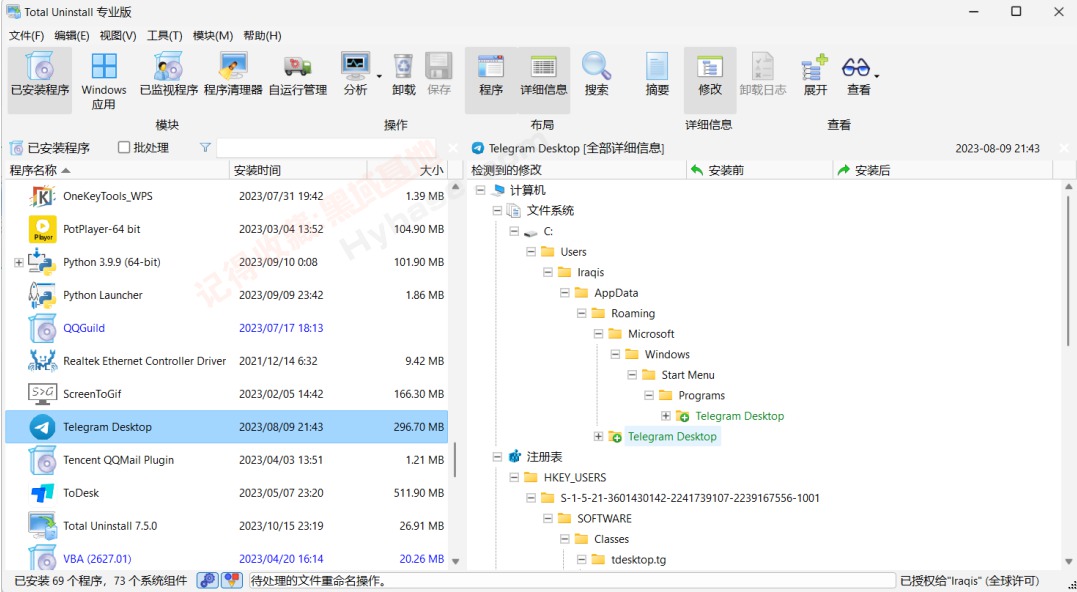Expand the Python 3.9.9 (64-bit) entry
This screenshot has height=592, width=1077.
19,262
